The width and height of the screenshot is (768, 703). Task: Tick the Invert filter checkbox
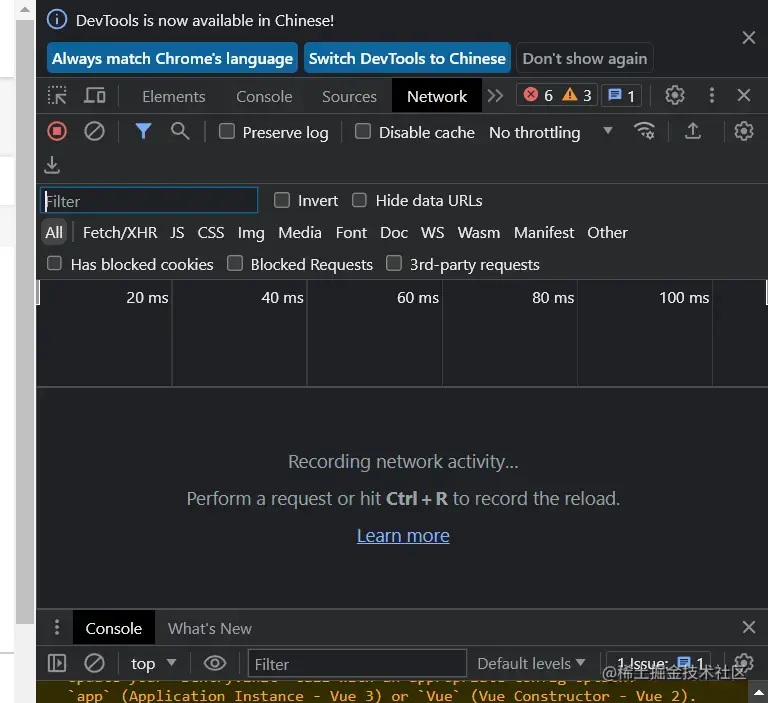(x=282, y=200)
